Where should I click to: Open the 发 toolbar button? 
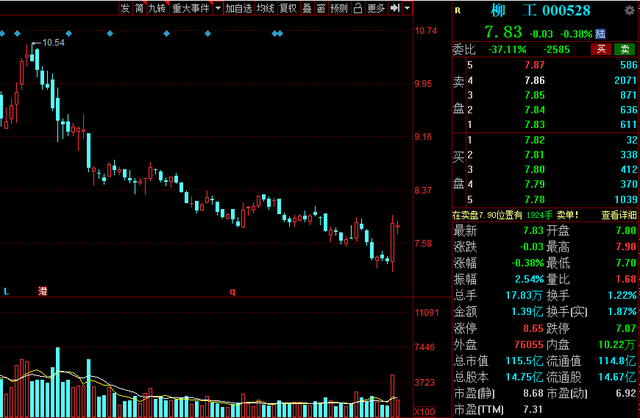point(125,8)
